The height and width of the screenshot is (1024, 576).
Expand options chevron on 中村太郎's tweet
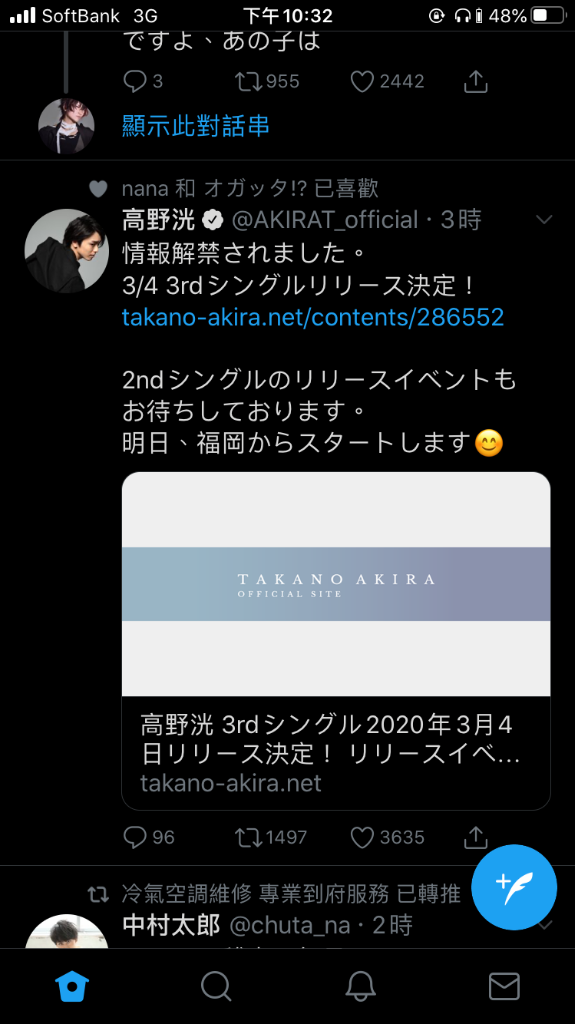pos(545,925)
